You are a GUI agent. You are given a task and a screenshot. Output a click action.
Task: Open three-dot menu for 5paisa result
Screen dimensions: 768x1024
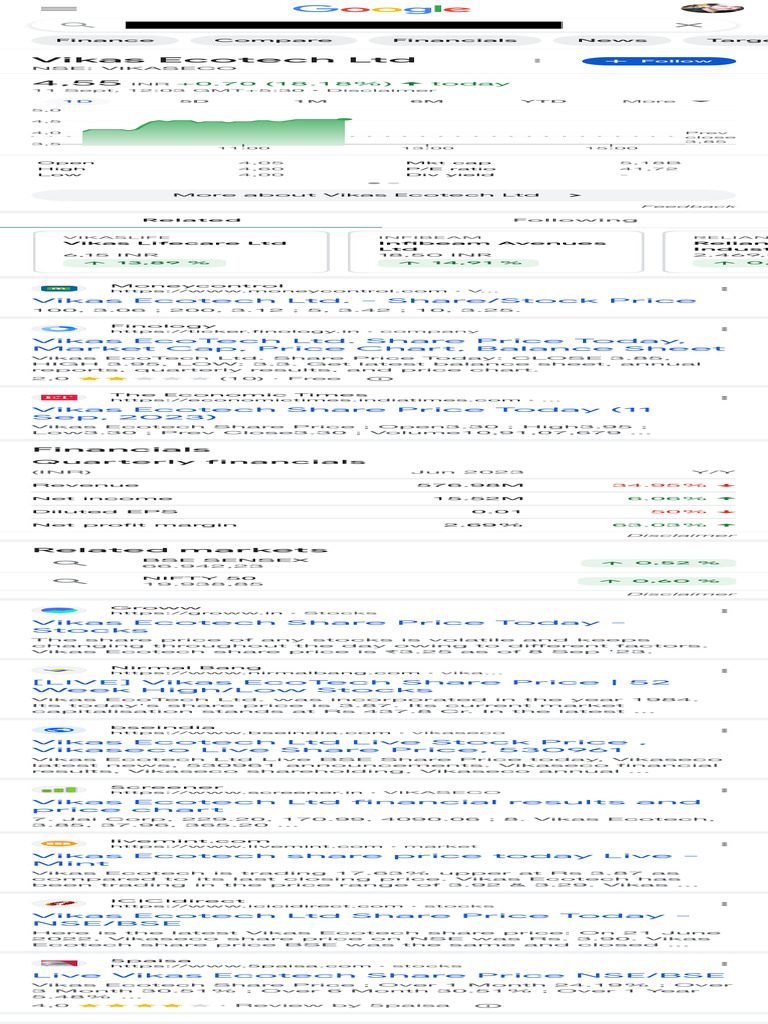(724, 965)
